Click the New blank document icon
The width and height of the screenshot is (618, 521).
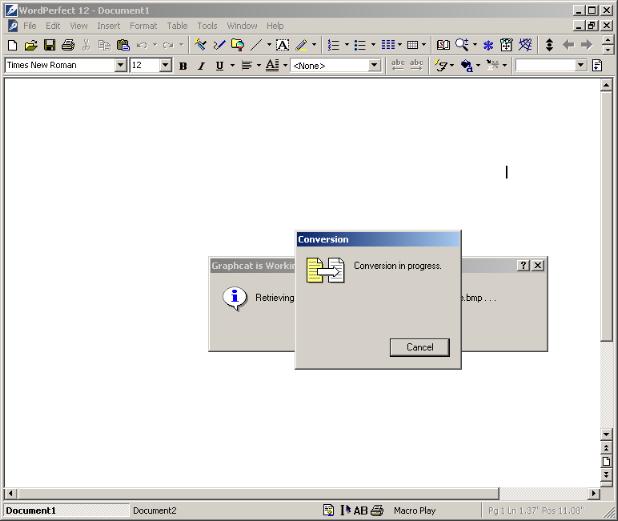point(12,45)
